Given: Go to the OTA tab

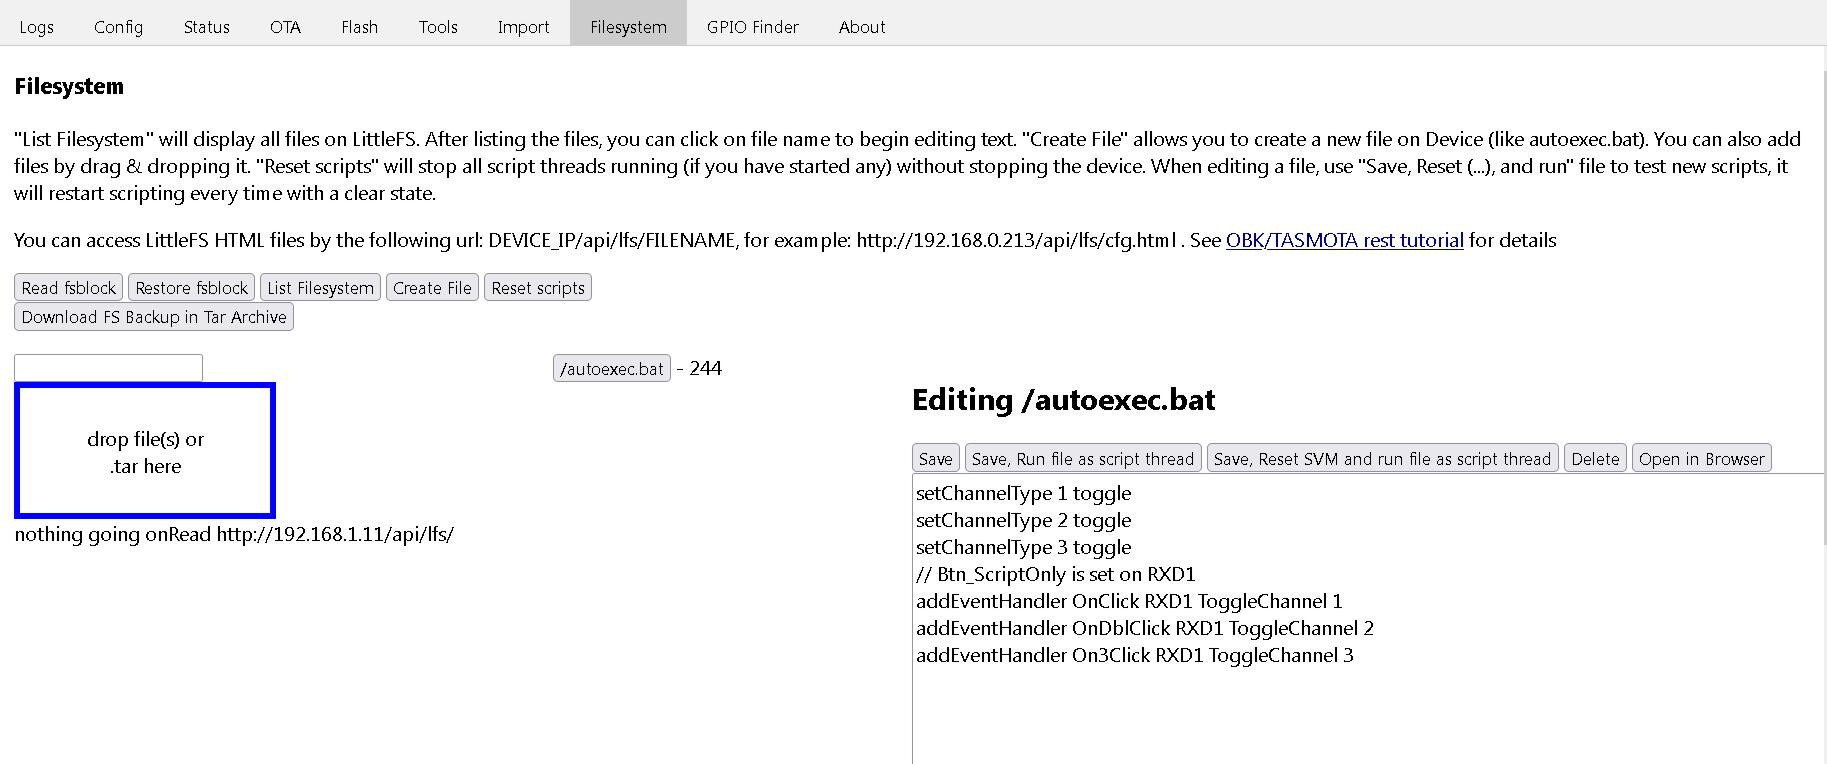Looking at the screenshot, I should 285,27.
